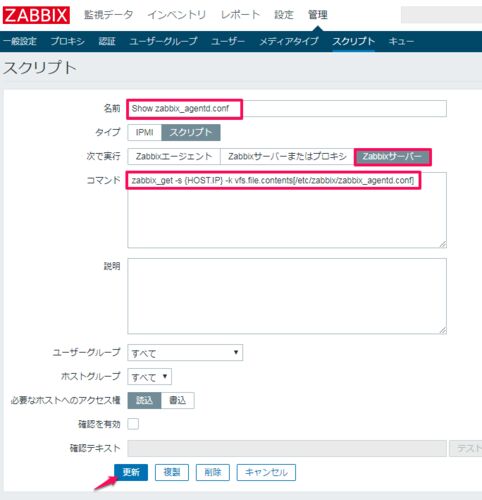Select 読込 host access option
The image size is (482, 500).
click(144, 400)
